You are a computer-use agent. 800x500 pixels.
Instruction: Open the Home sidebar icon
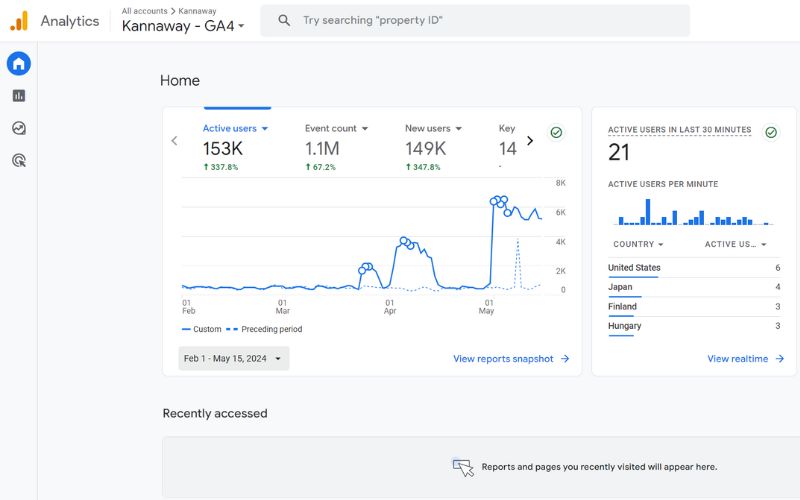click(19, 64)
